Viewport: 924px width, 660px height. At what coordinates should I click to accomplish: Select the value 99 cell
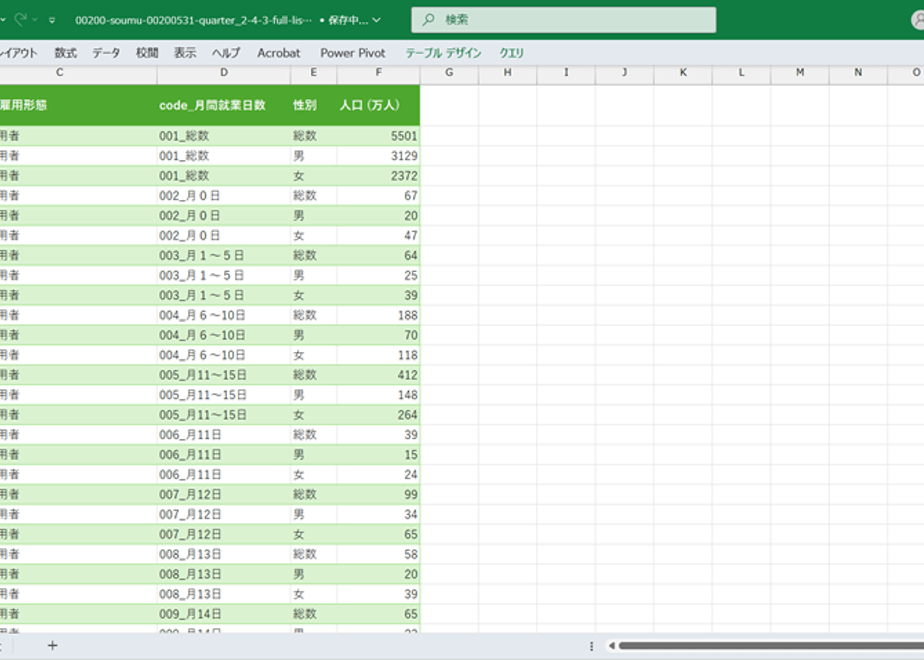[x=378, y=495]
